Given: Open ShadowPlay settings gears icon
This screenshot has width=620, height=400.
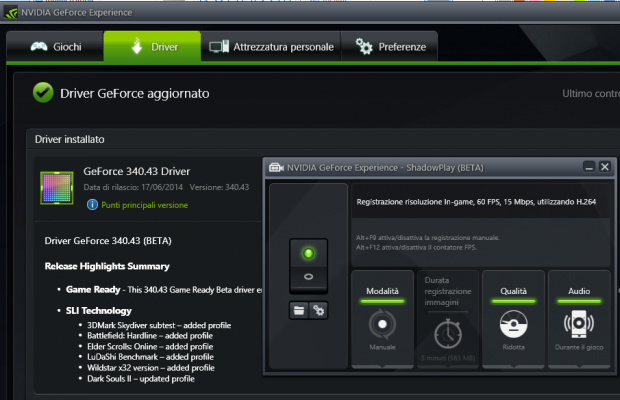Looking at the screenshot, I should coord(318,310).
